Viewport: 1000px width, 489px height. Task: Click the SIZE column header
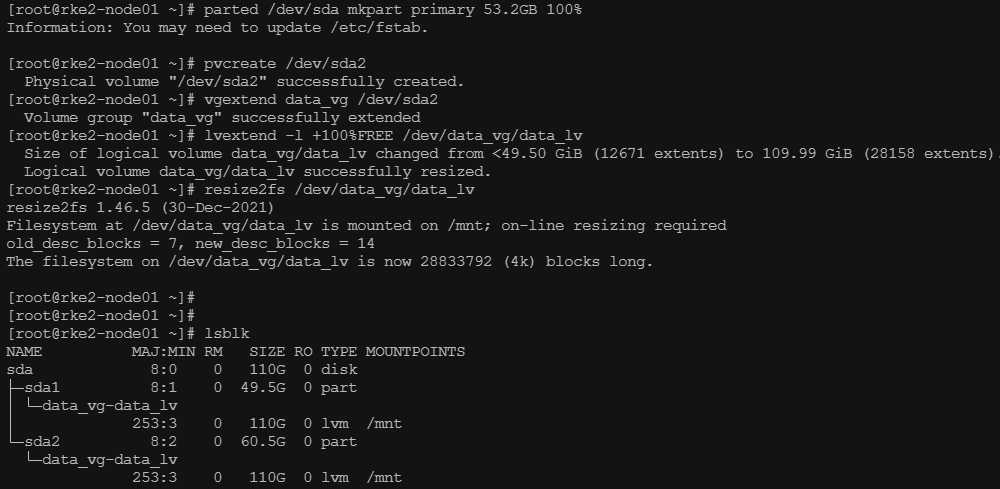click(265, 351)
